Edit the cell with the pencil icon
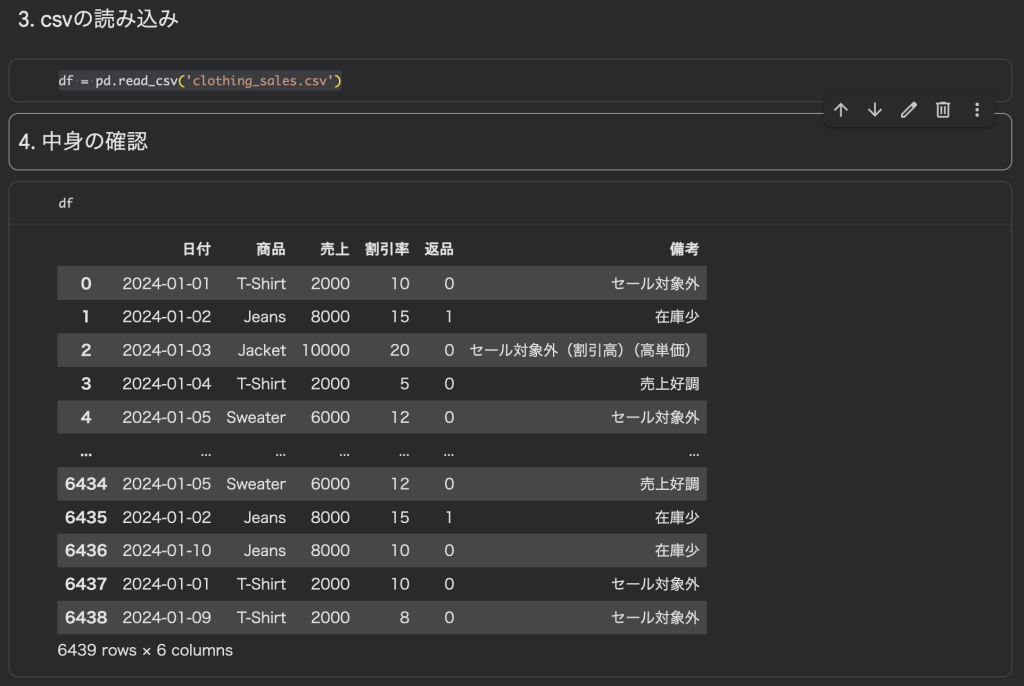 pos(909,110)
